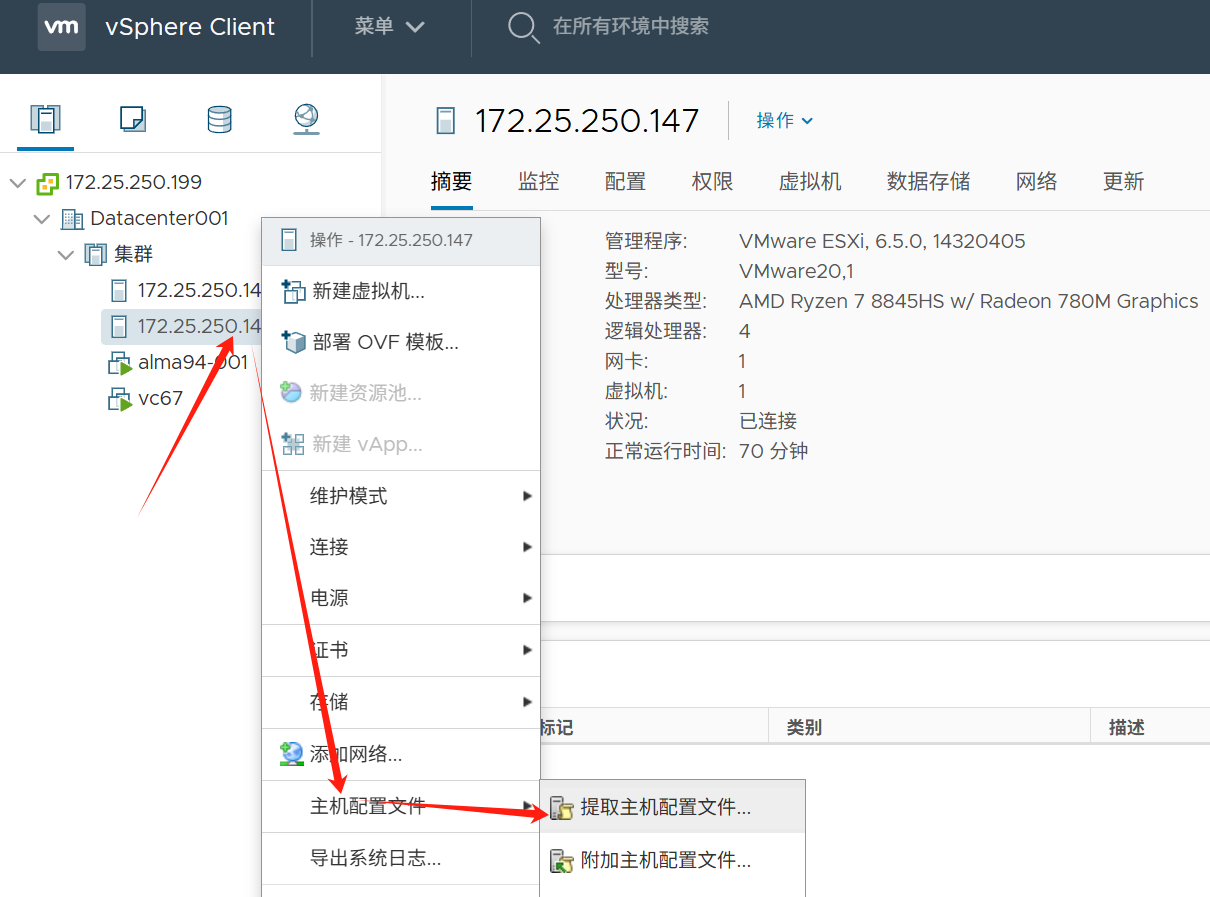Open the Storage inventory view icon

pos(219,119)
